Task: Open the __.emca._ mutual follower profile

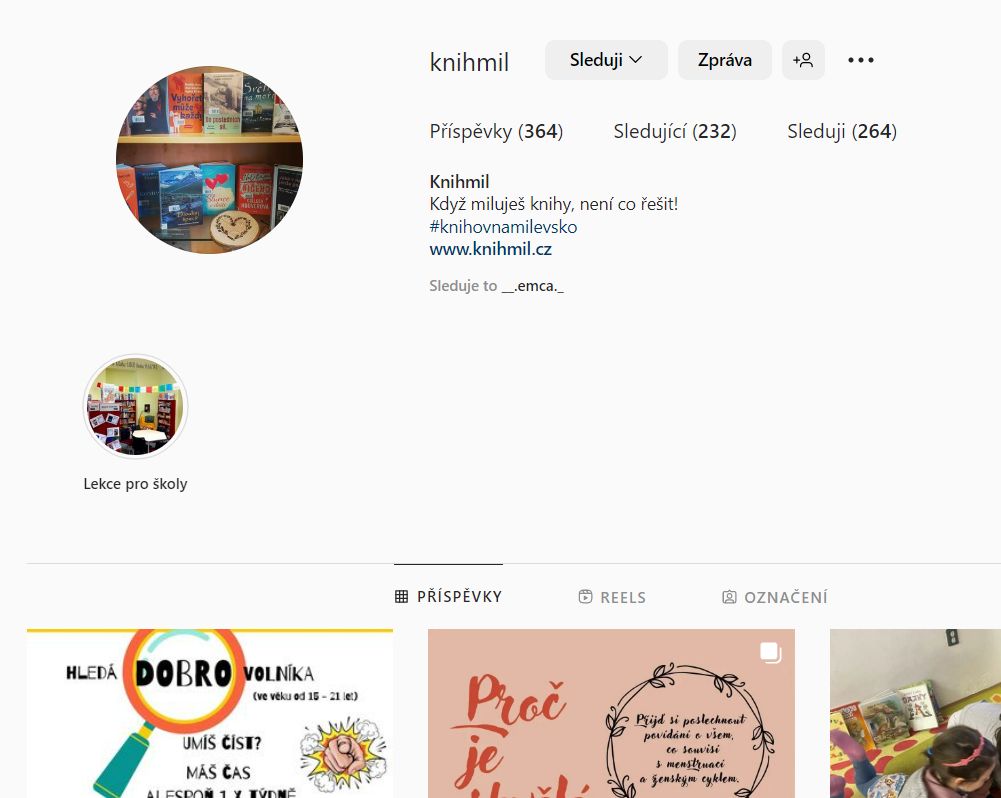Action: pyautogui.click(x=532, y=286)
